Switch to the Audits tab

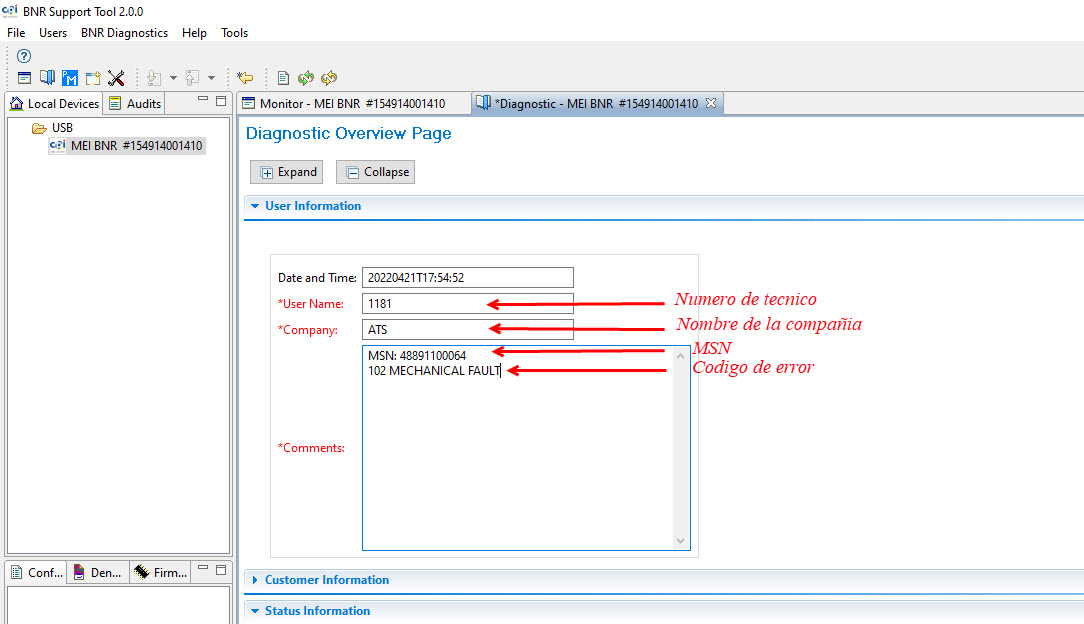135,104
